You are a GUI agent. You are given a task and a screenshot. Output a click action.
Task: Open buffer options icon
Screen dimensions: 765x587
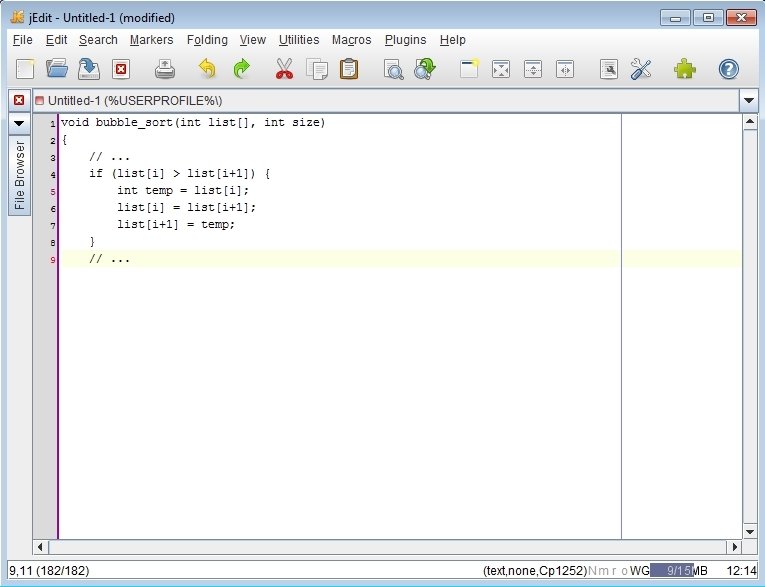608,69
